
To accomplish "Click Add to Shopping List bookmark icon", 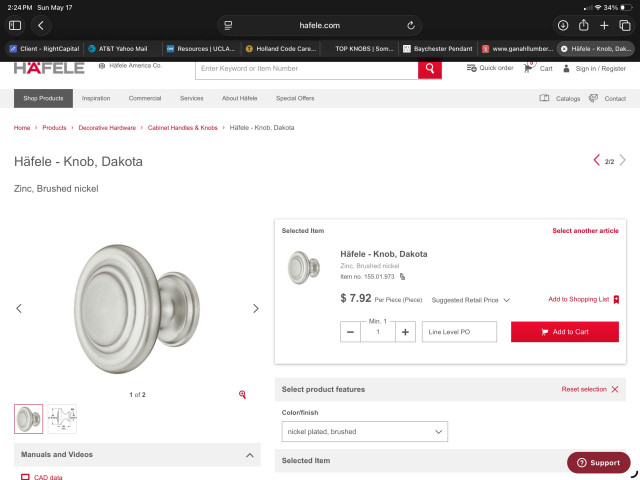I will [616, 300].
